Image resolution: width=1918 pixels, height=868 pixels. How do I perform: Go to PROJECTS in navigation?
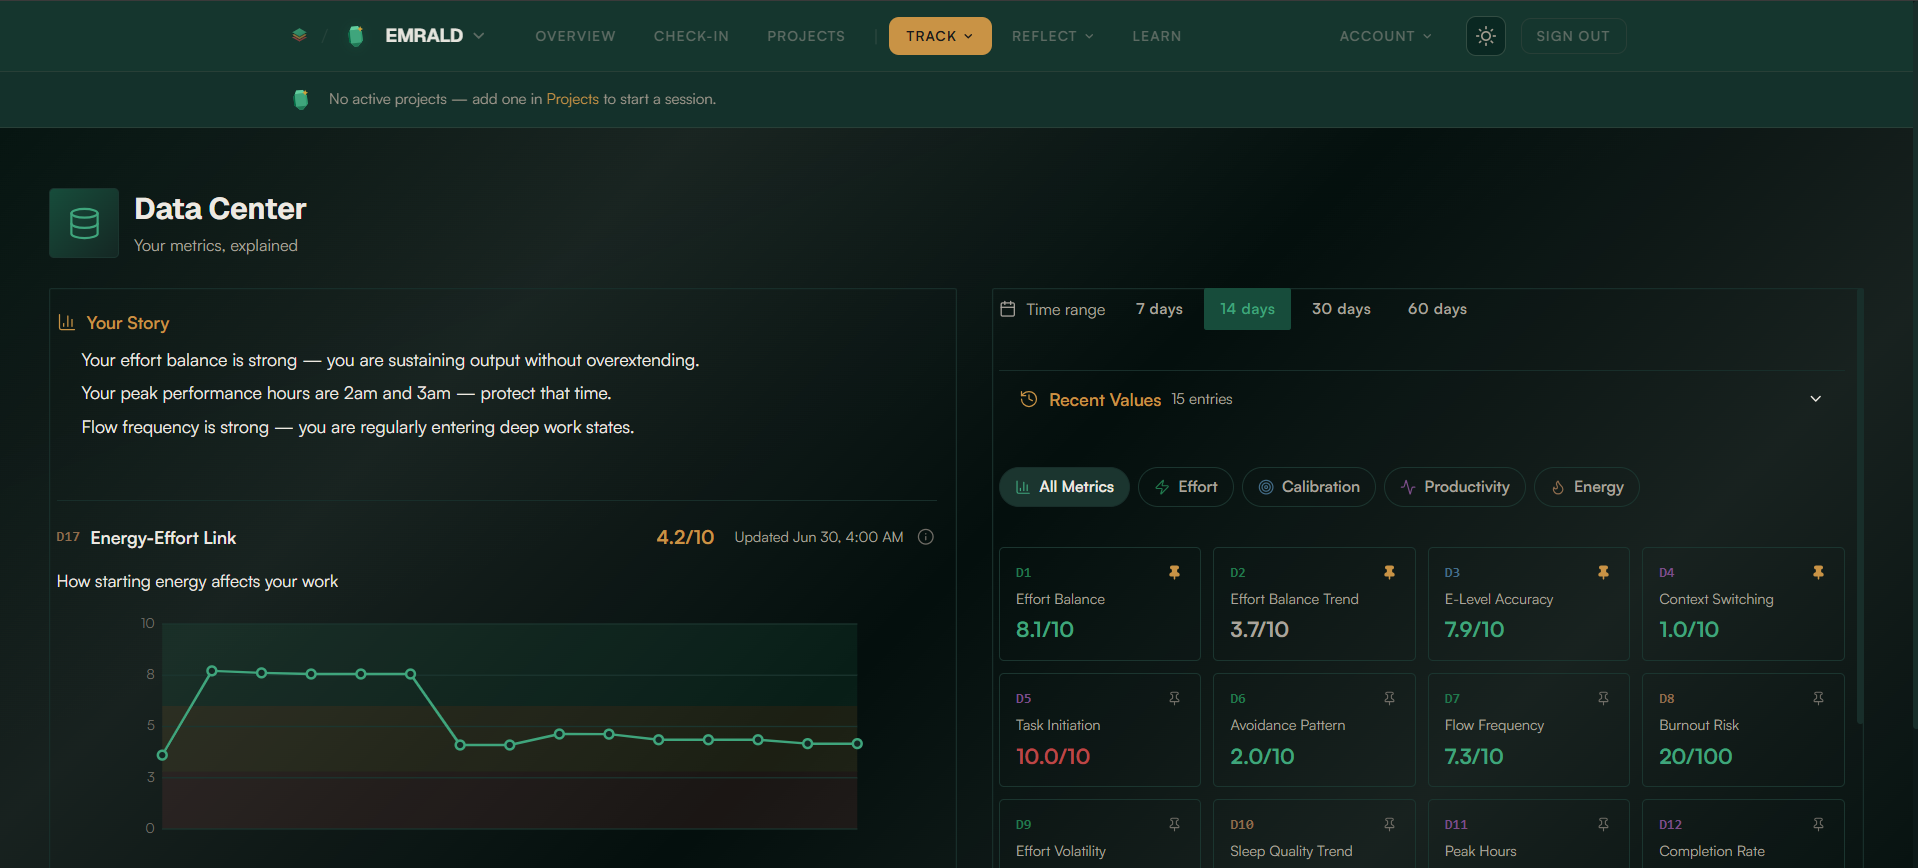[x=806, y=36]
